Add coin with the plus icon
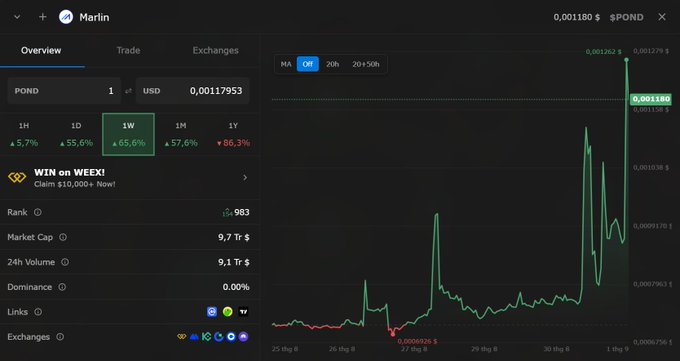Image resolution: width=680 pixels, height=361 pixels. 42,17
